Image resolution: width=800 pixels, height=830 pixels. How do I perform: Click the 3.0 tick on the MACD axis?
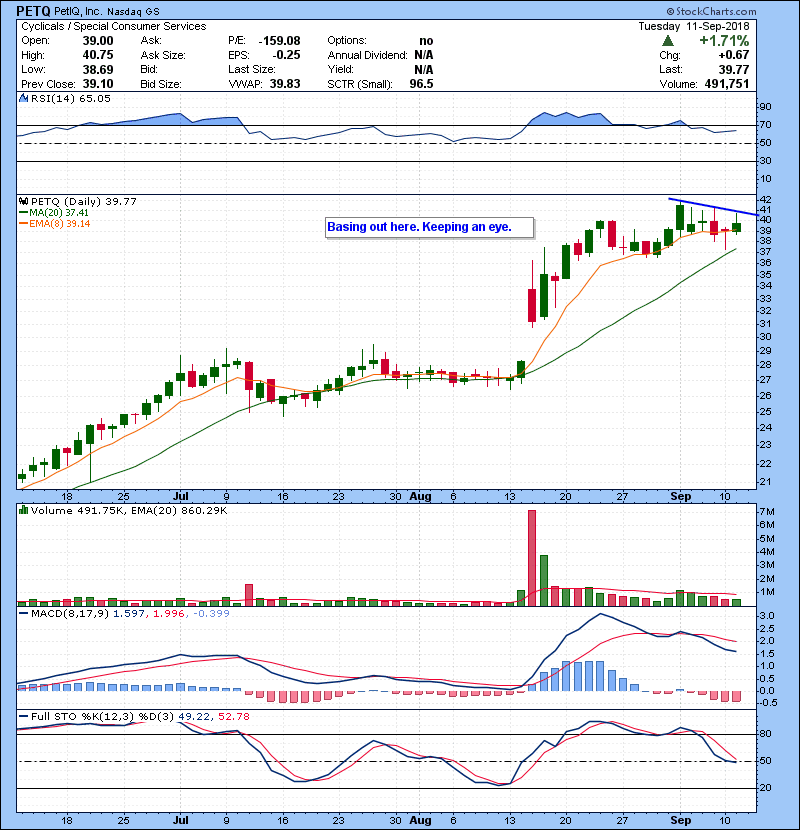pos(768,616)
